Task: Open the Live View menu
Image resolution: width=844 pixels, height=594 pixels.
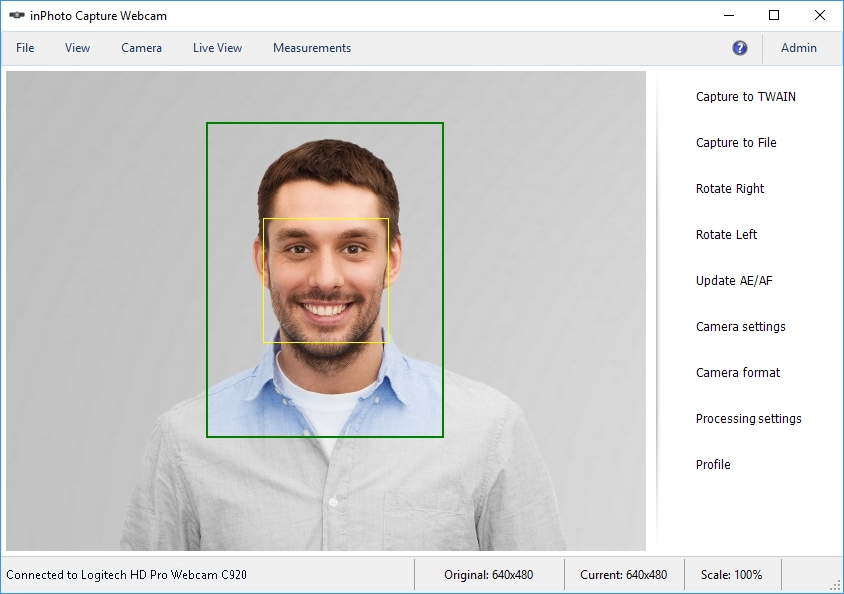Action: (217, 48)
